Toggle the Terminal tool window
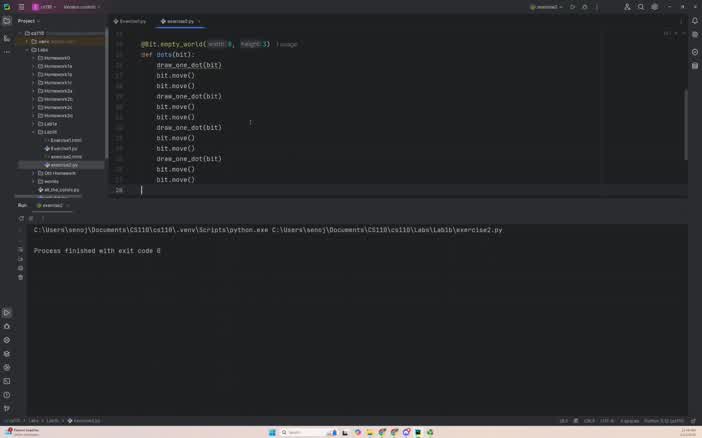This screenshot has height=438, width=702. (7, 381)
